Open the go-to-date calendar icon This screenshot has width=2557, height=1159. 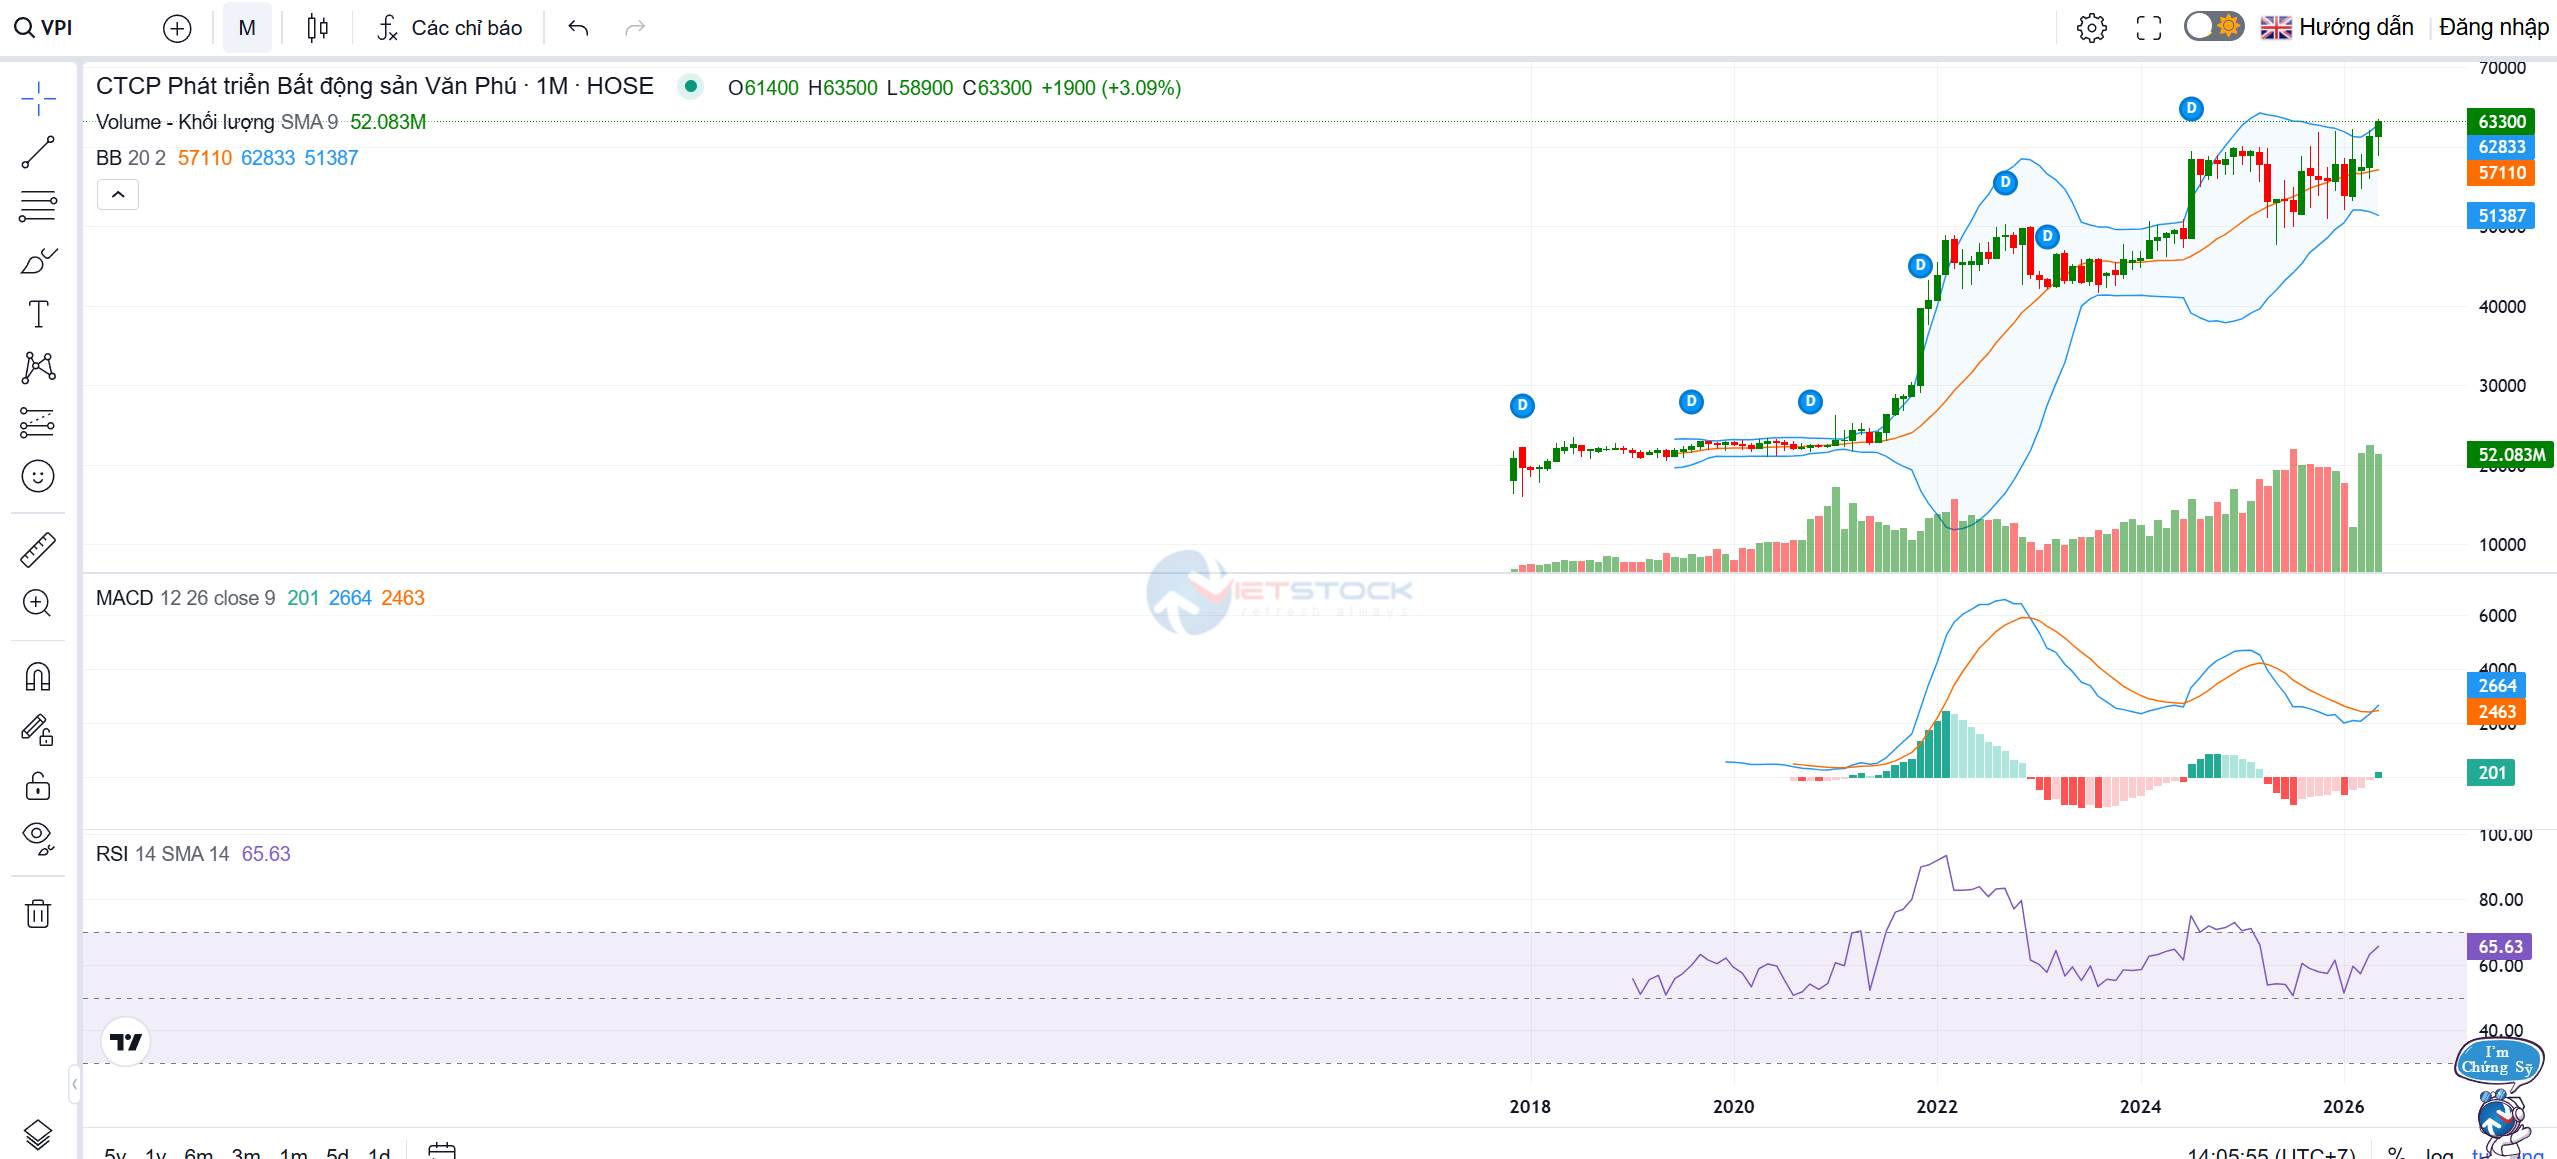pyautogui.click(x=441, y=1151)
